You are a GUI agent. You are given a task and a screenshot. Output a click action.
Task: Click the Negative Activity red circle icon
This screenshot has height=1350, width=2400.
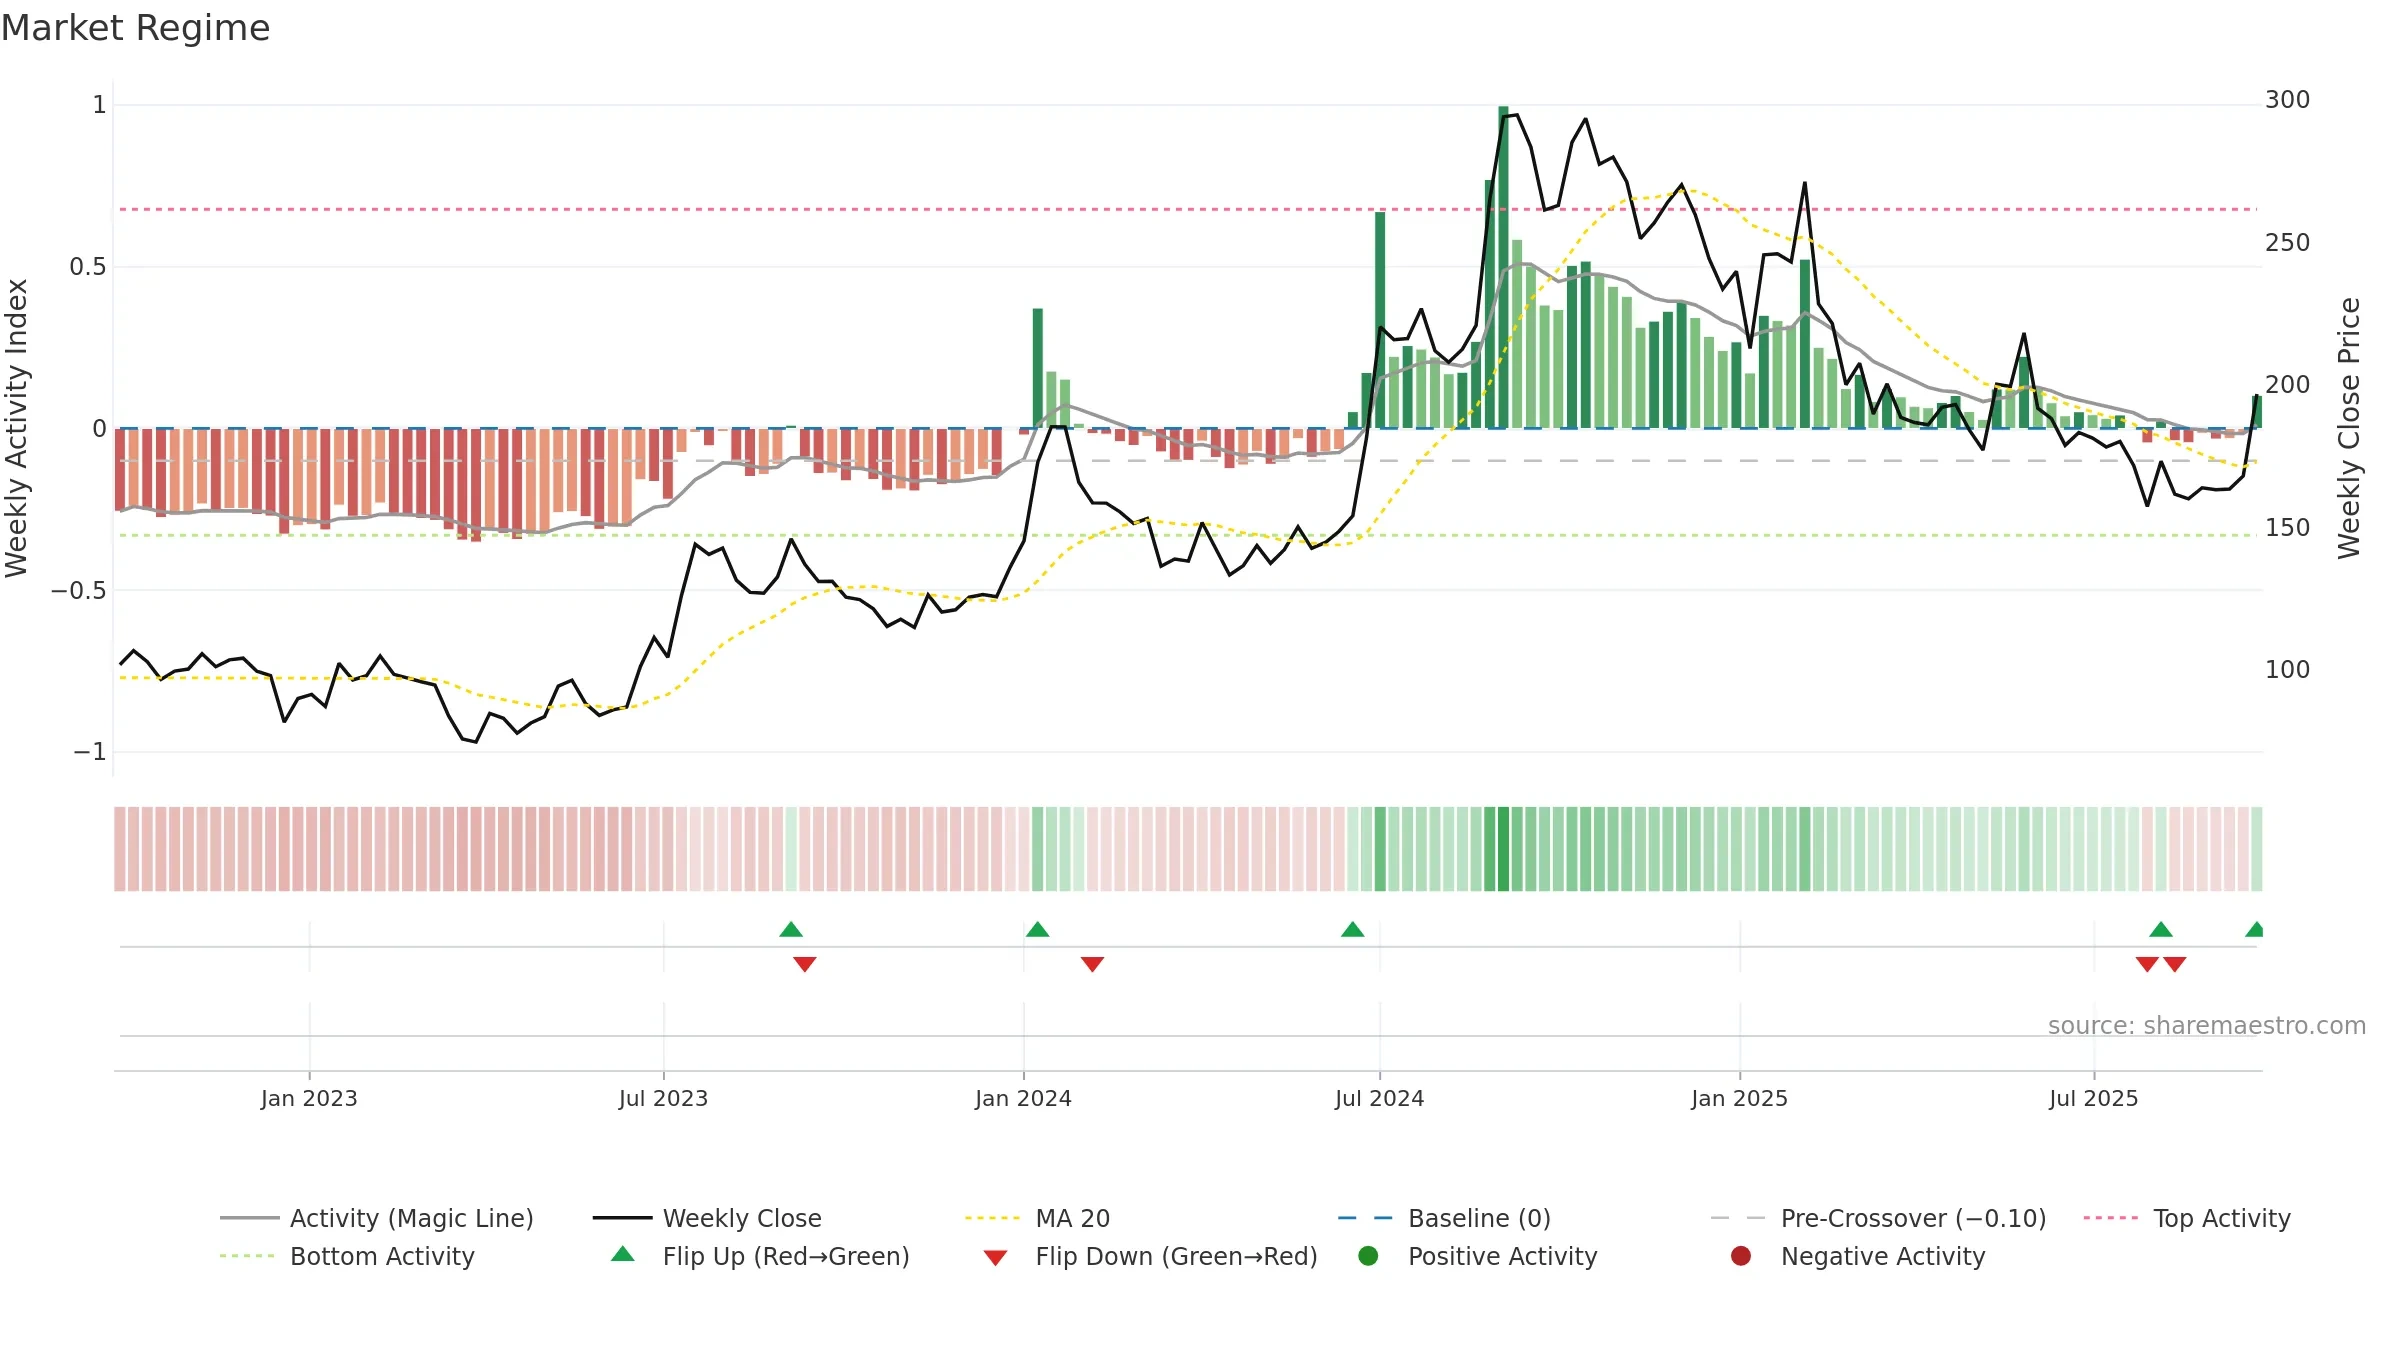coord(1741,1256)
